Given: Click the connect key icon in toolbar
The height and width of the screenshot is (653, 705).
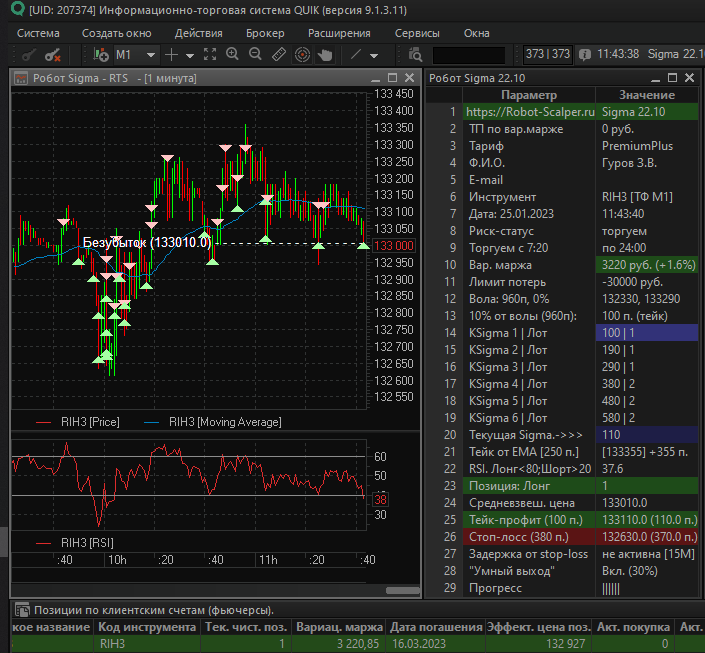Looking at the screenshot, I should (29, 55).
